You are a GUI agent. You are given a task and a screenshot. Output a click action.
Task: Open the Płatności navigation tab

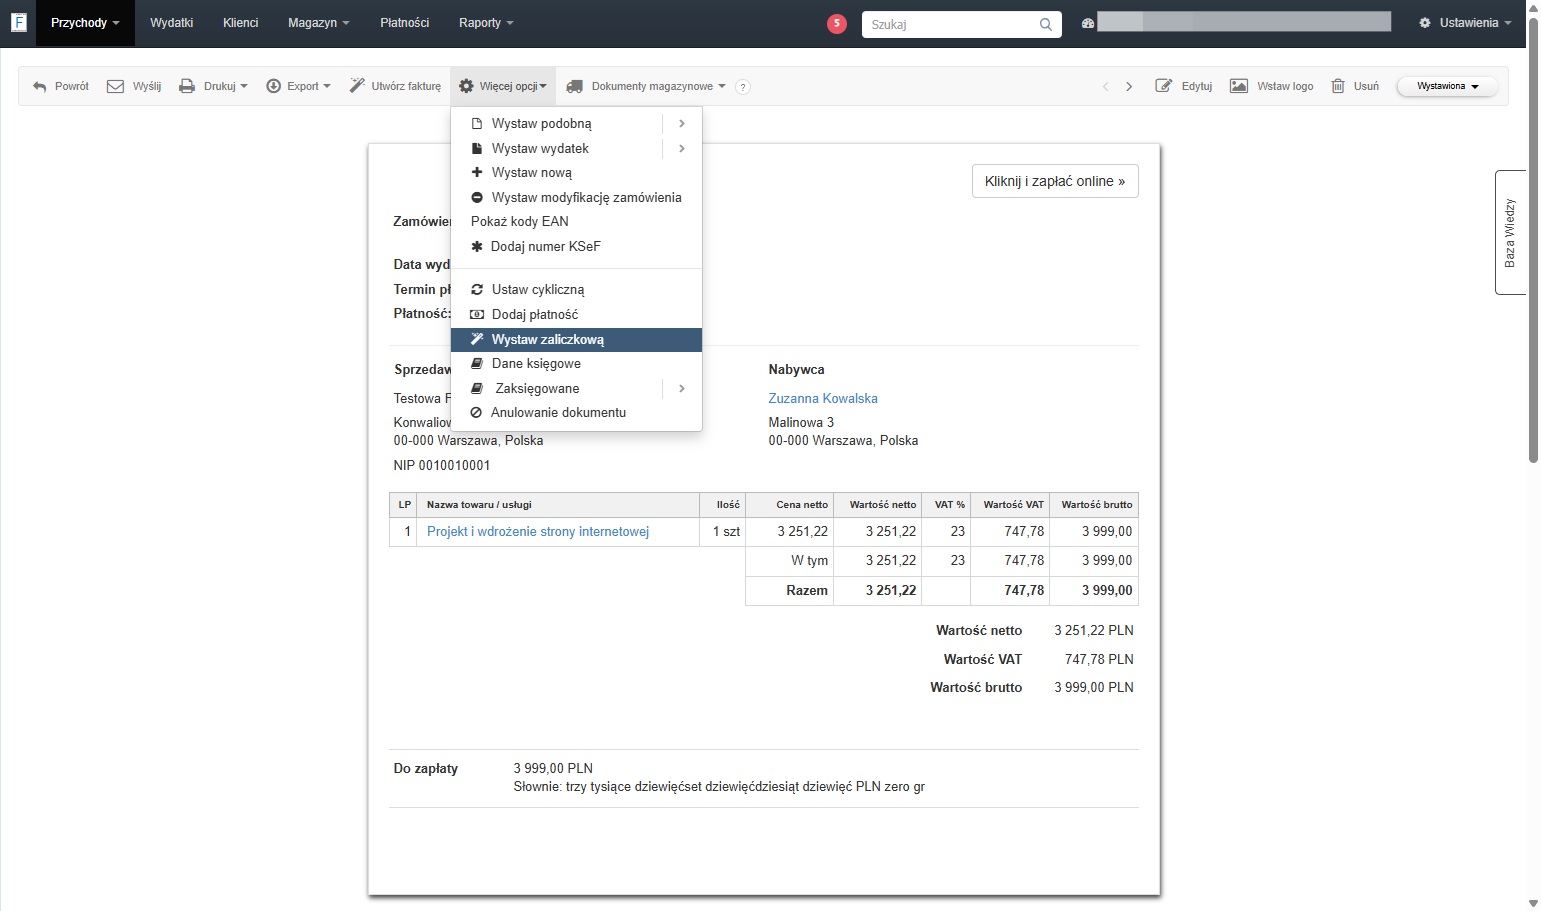pos(405,23)
